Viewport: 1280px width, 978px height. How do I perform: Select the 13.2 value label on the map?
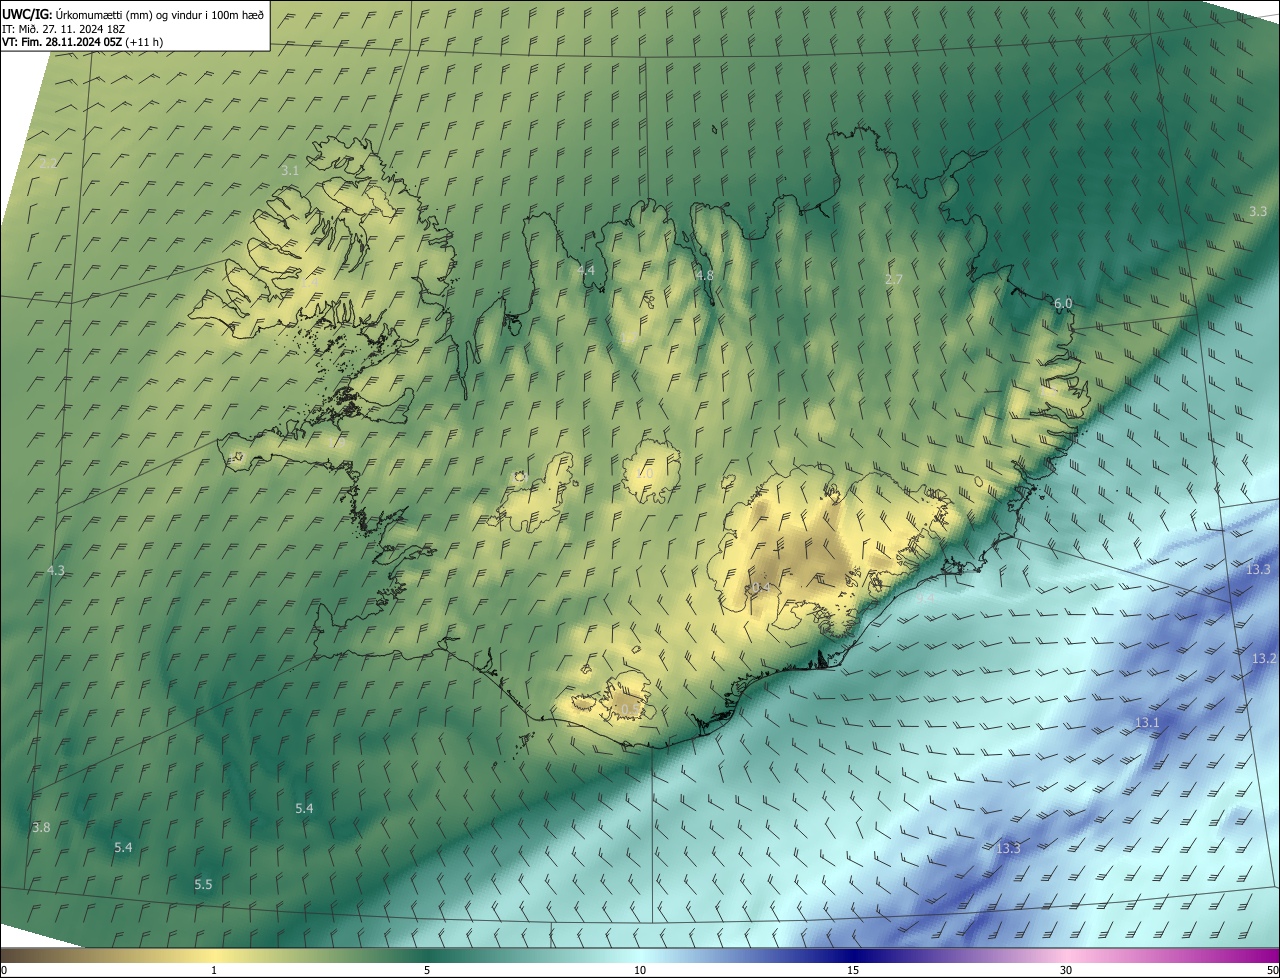coord(1264,658)
